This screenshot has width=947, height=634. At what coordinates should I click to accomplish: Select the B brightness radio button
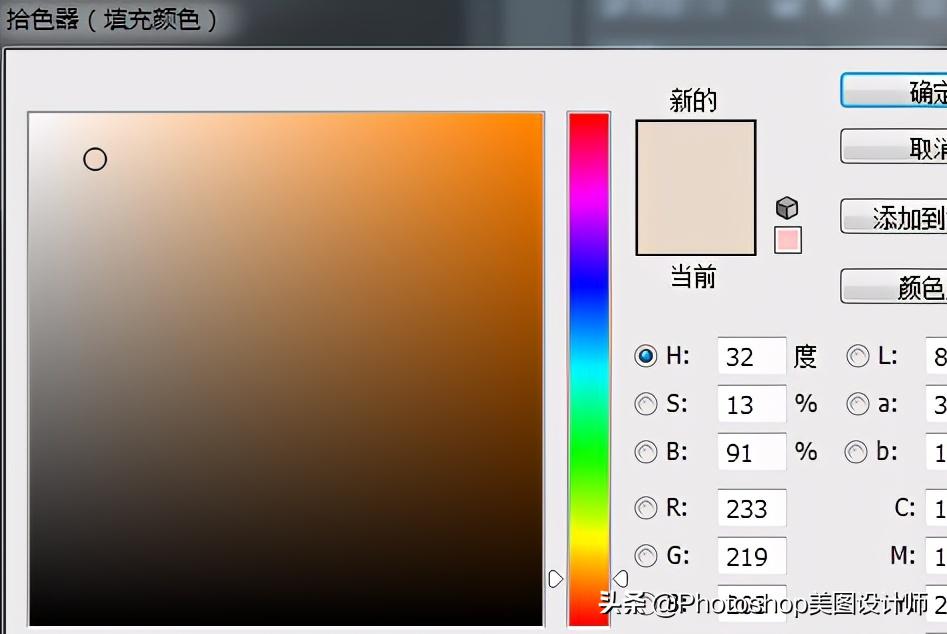[x=646, y=452]
